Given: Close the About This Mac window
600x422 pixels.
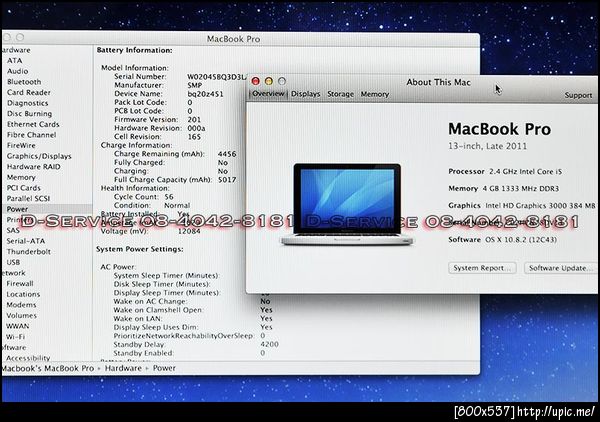Looking at the screenshot, I should click(256, 81).
